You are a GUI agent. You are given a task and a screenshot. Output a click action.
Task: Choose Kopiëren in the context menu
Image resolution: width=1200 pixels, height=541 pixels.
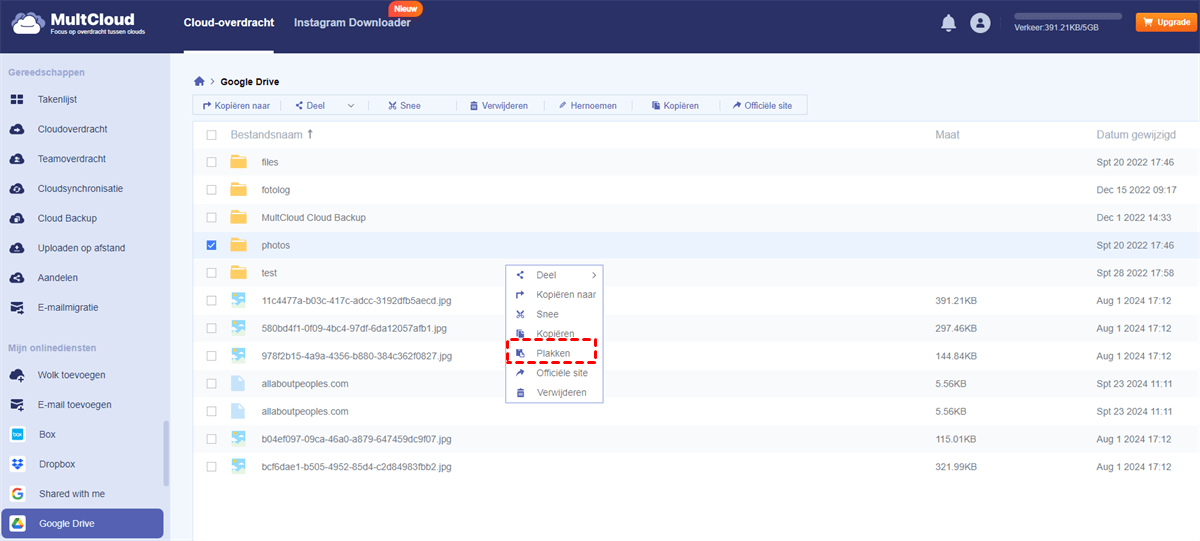(555, 334)
